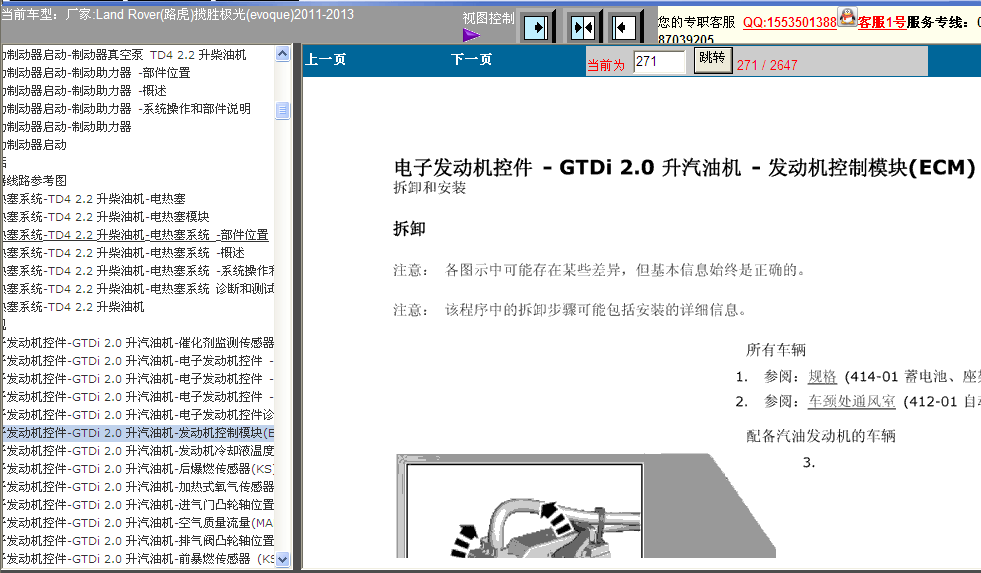Select 电热塞系统 诊断和测试 entry
This screenshot has height=573, width=981.
point(138,289)
